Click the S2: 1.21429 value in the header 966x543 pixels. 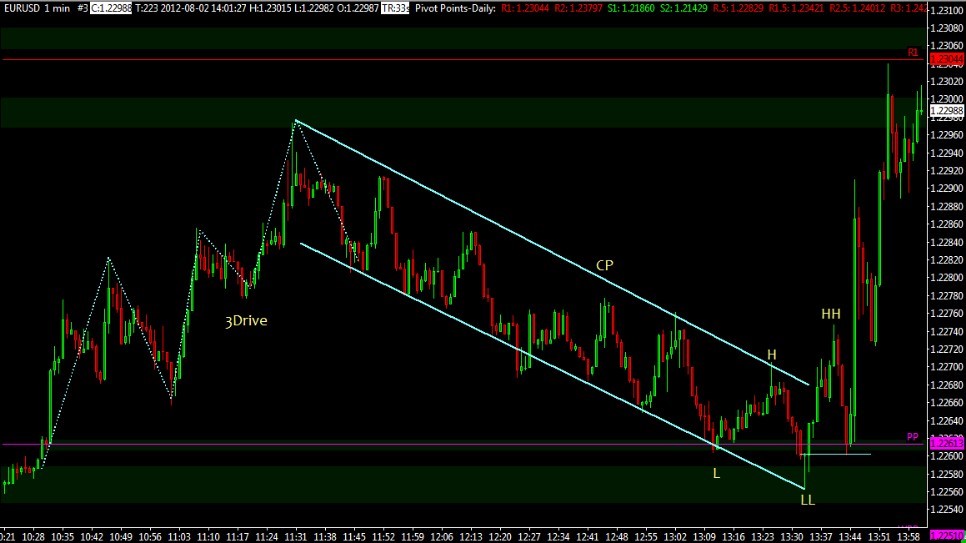[683, 9]
